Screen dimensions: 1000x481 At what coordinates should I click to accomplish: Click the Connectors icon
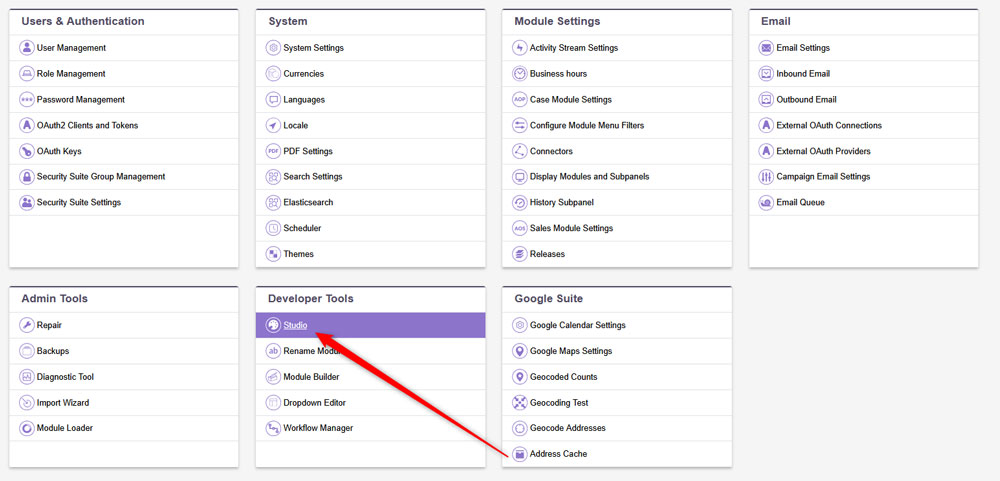point(520,151)
